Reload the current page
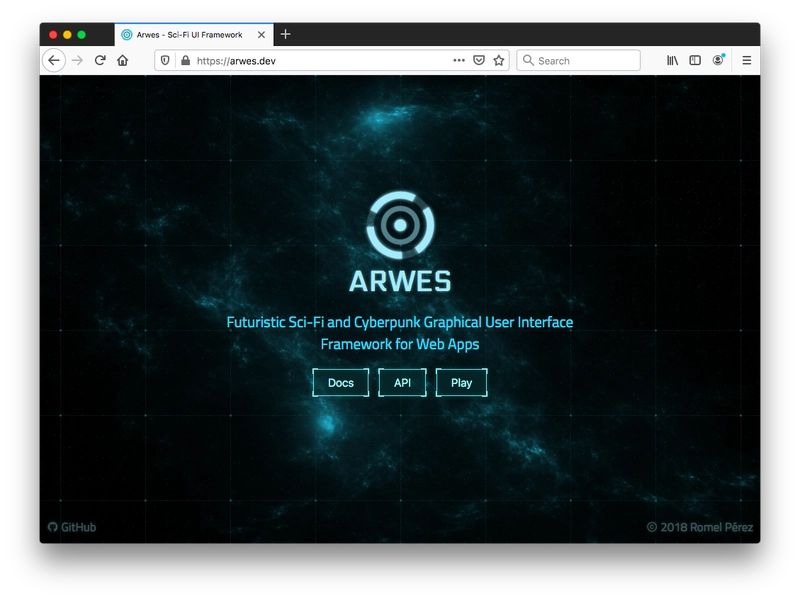Screen dimensions: 800x600 pyautogui.click(x=100, y=61)
